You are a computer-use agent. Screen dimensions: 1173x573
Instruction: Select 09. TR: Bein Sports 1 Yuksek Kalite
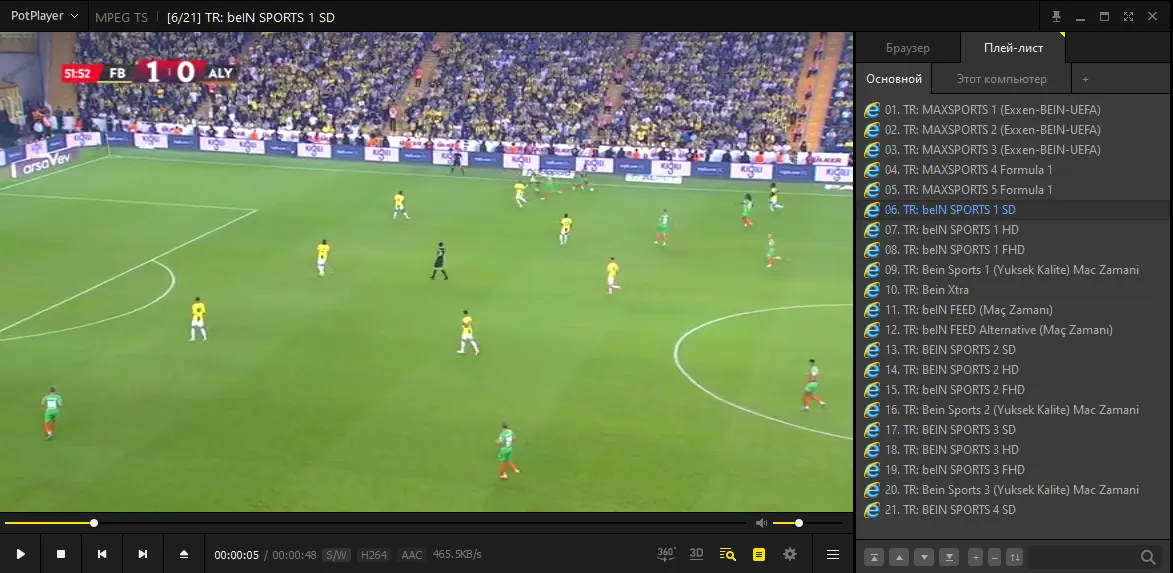pos(1012,269)
